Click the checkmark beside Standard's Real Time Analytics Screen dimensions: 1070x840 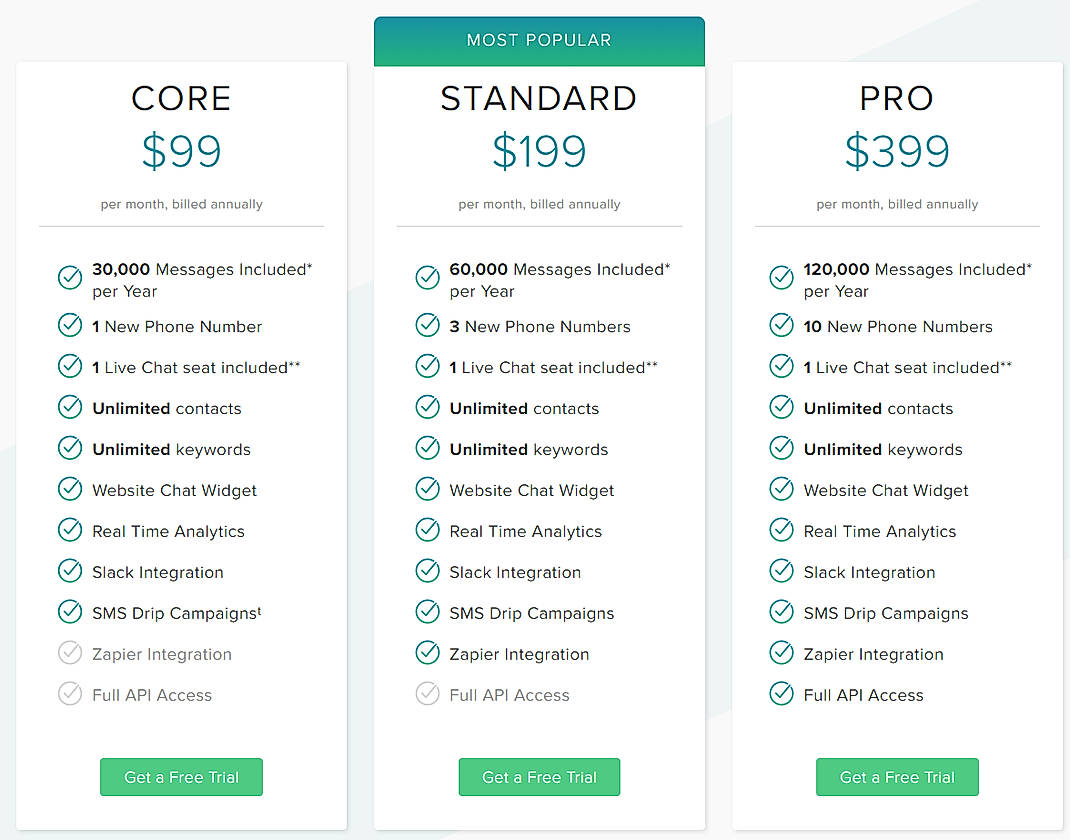[x=427, y=531]
